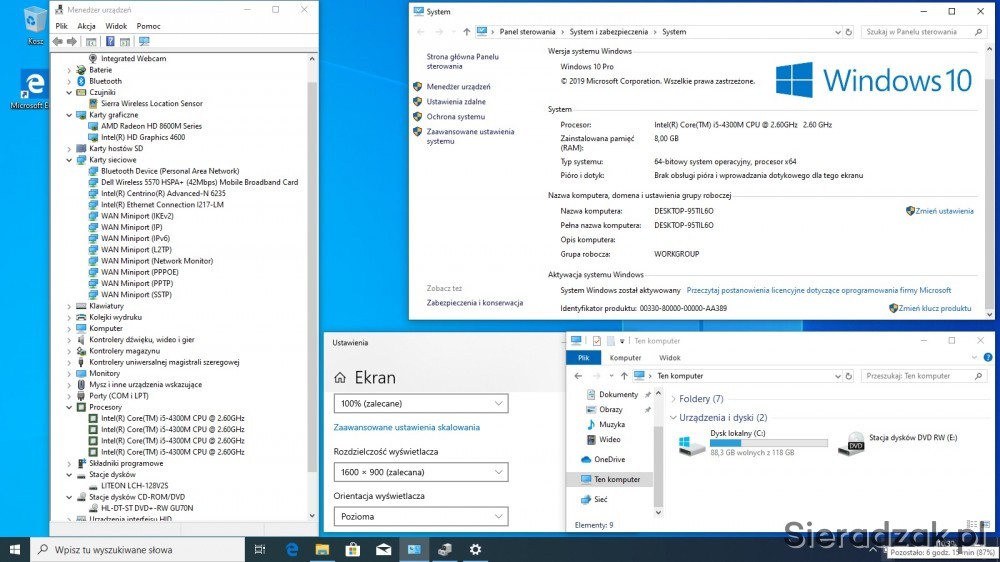Select AMD Radeon HD 8600M Series device
Screen dimensions: 1000x562
151,126
